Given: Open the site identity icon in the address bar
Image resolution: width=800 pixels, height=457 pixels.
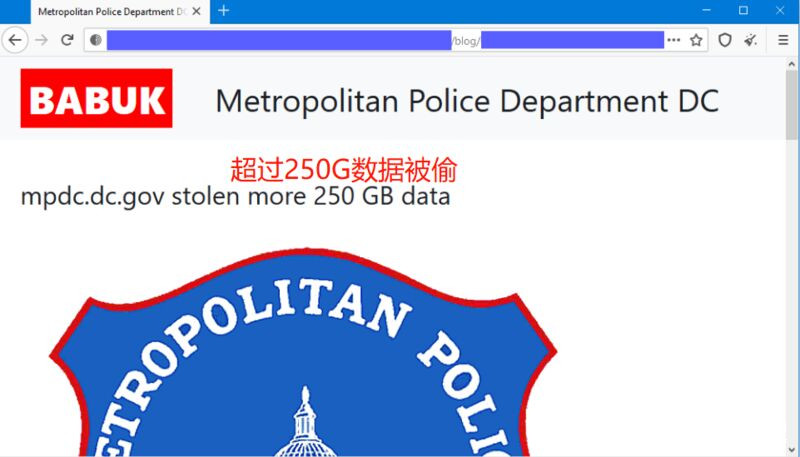Looking at the screenshot, I should pyautogui.click(x=95, y=40).
